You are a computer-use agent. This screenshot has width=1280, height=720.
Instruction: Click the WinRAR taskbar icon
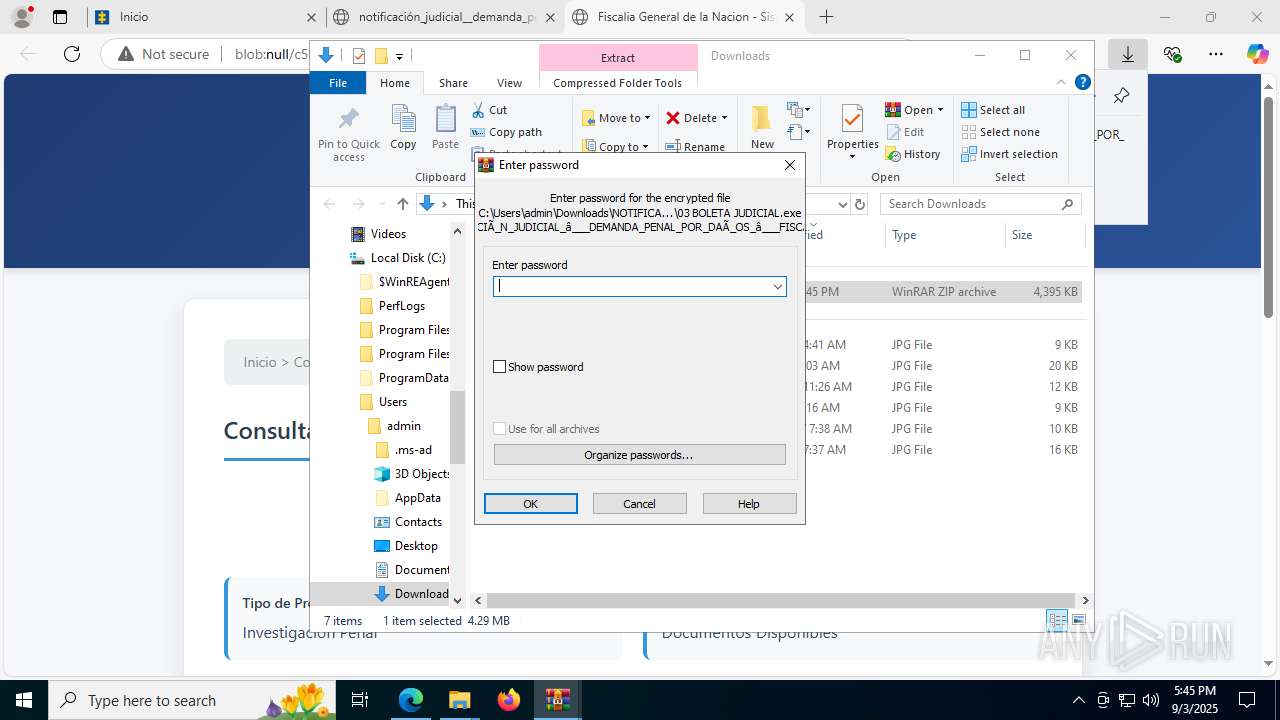pos(558,700)
